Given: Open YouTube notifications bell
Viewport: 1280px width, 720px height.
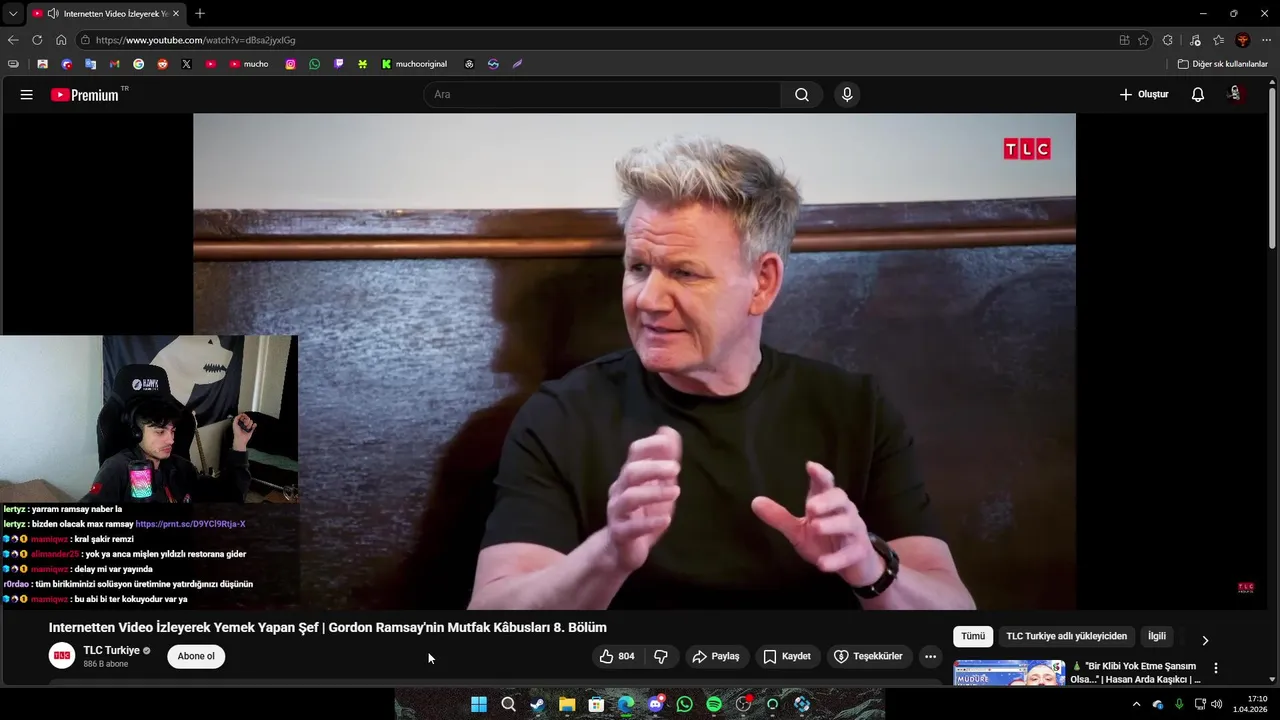Looking at the screenshot, I should point(1198,95).
